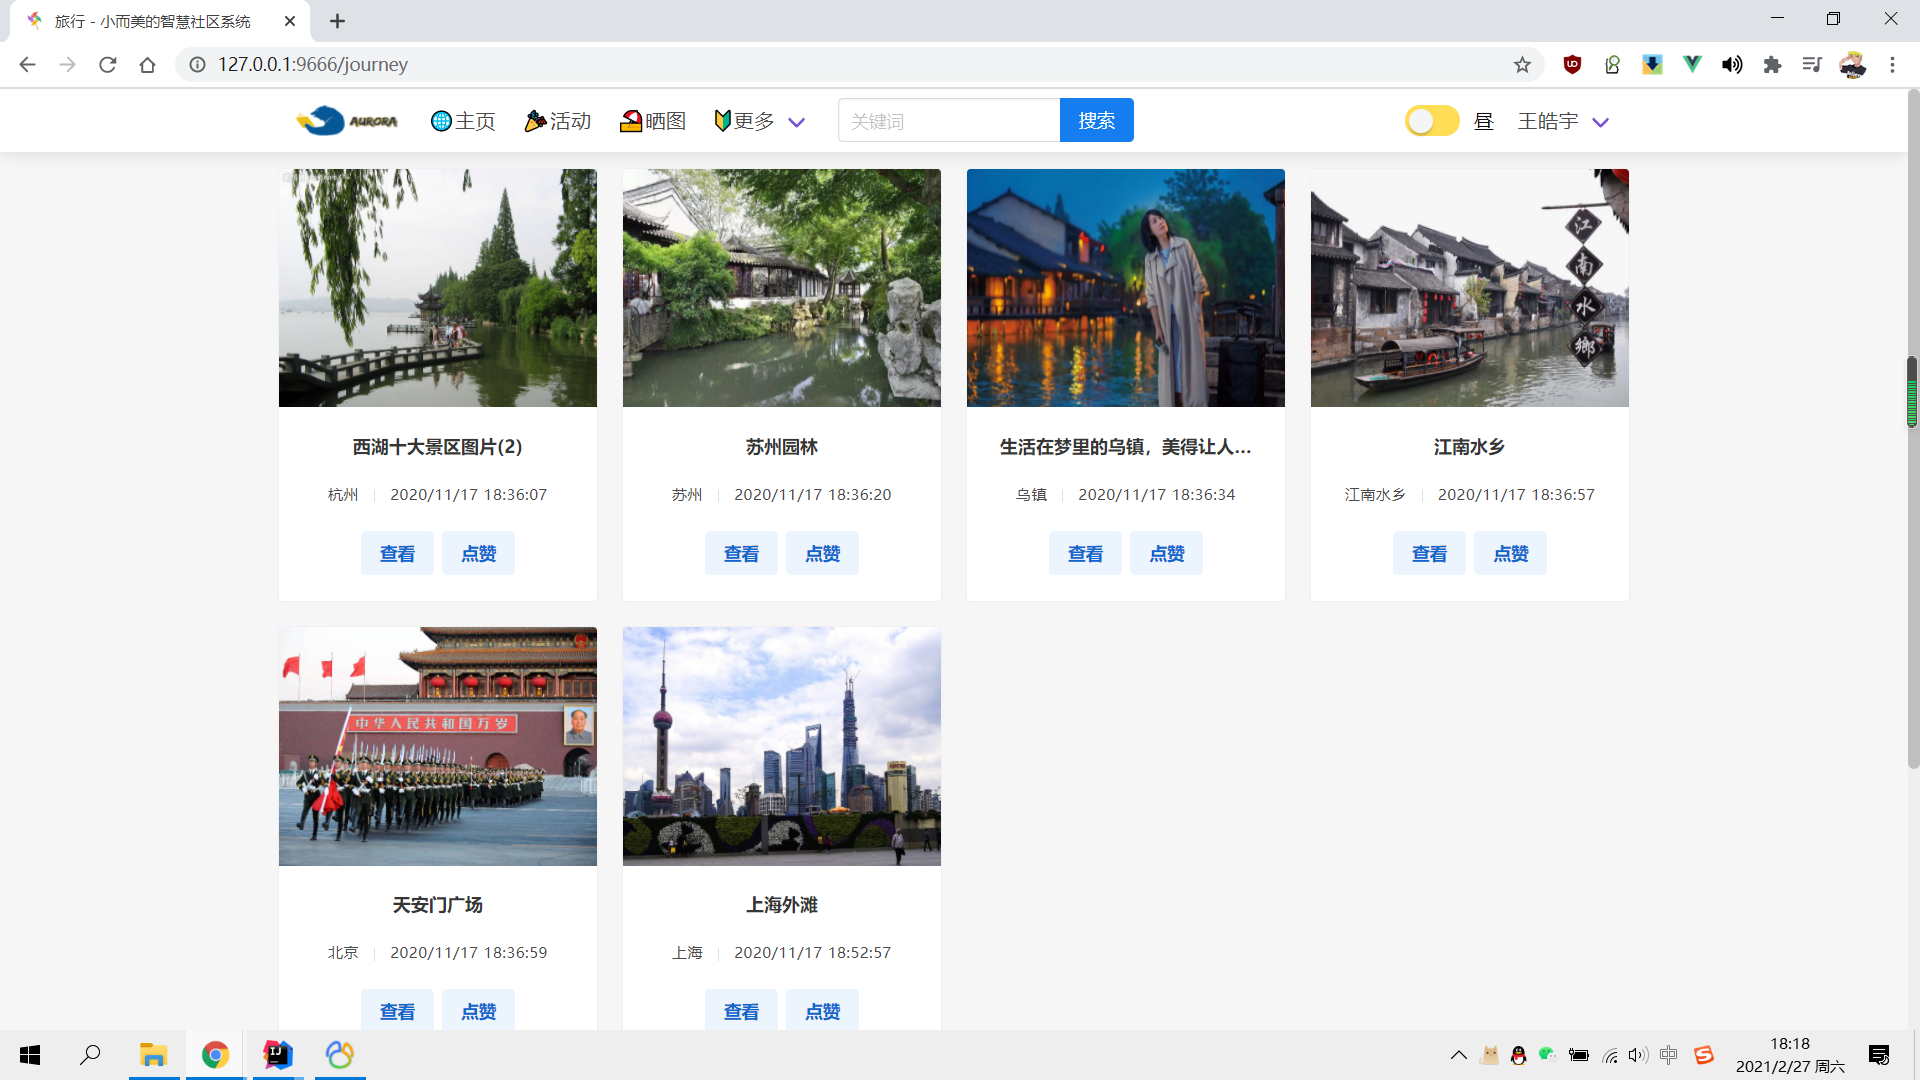This screenshot has height=1080, width=1920.
Task: Open File Explorer from taskbar
Action: (x=153, y=1055)
